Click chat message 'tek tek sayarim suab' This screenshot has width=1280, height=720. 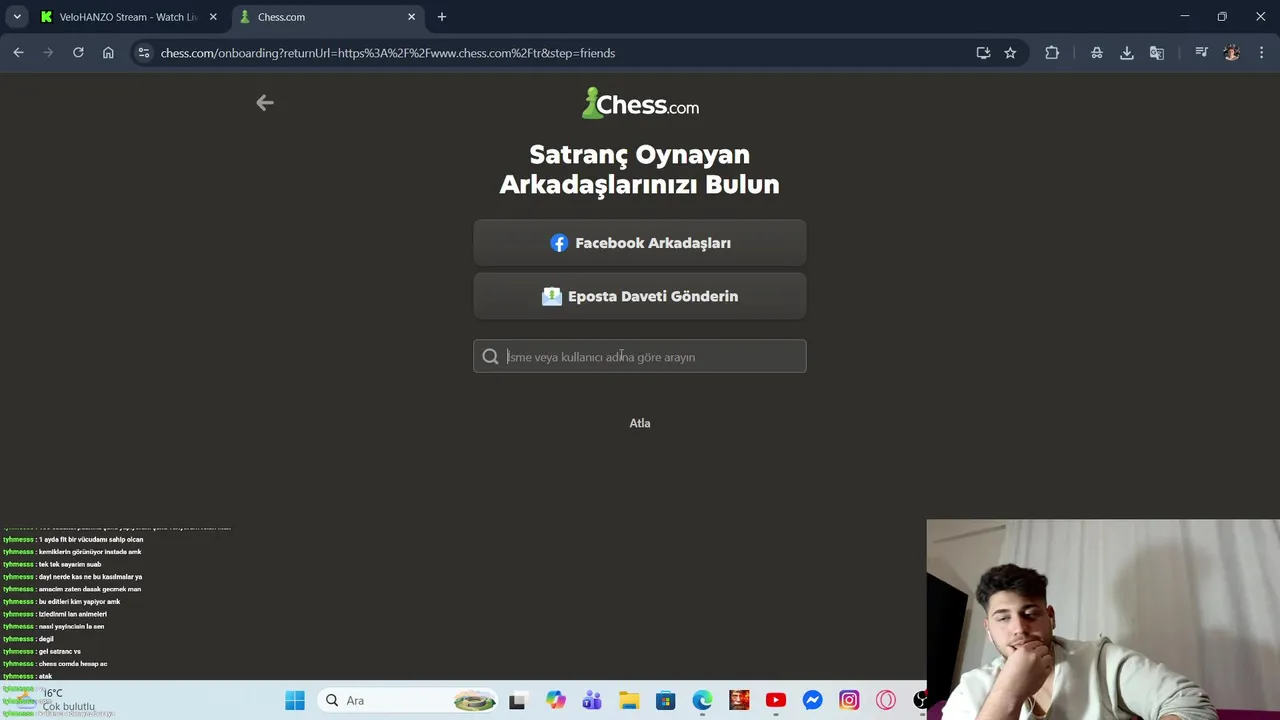click(70, 564)
